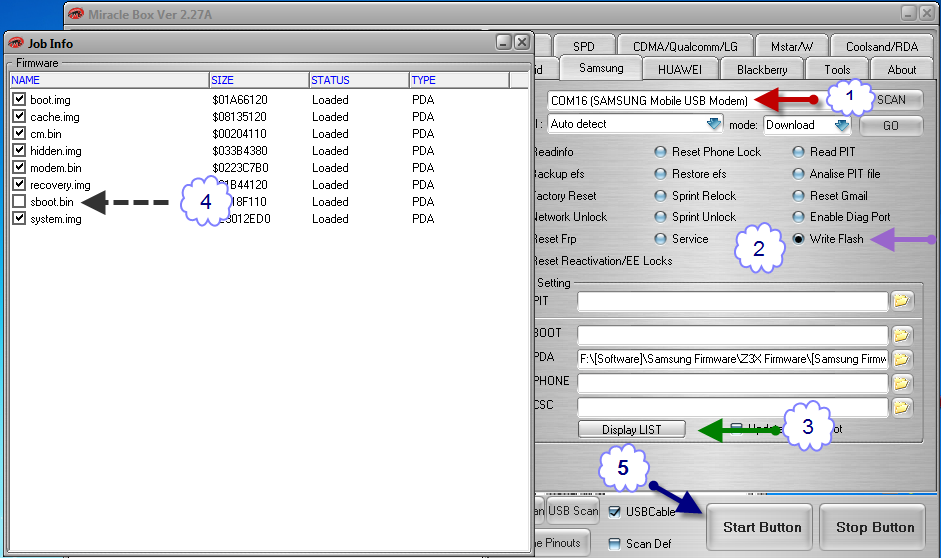Toggle the USBCable checkbox

[x=615, y=512]
